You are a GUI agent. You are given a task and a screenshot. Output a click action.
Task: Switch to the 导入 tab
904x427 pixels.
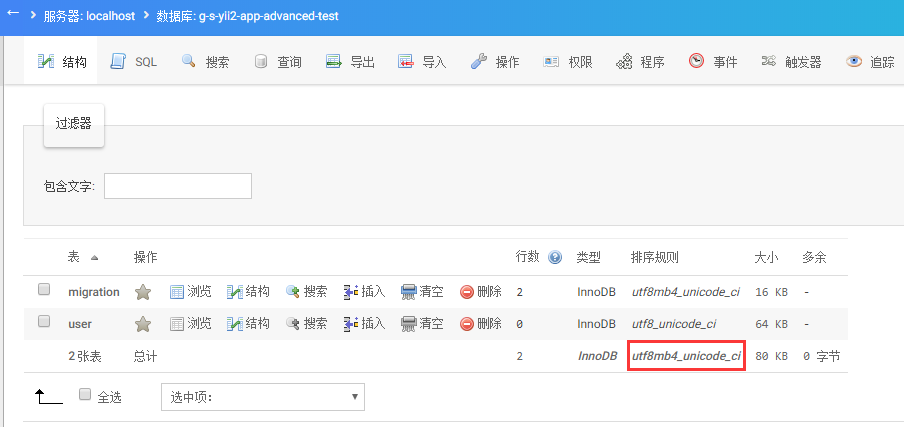(422, 62)
